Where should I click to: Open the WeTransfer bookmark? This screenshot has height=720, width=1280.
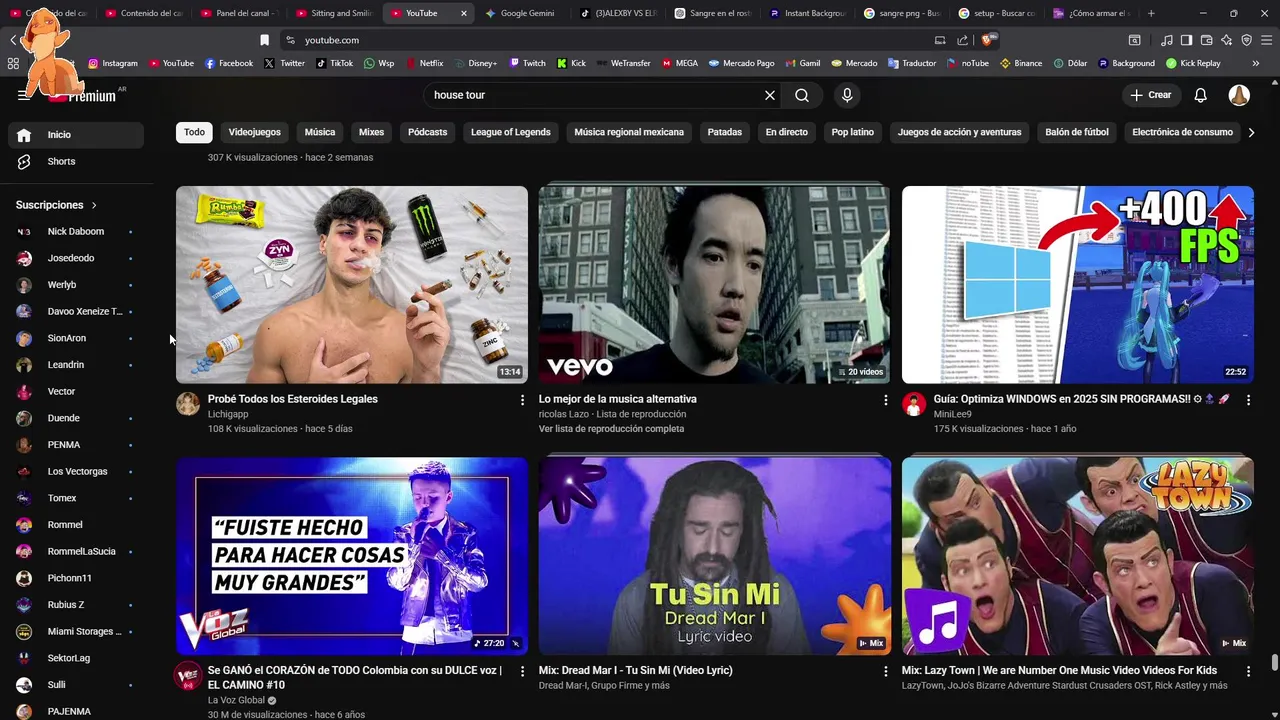(622, 63)
